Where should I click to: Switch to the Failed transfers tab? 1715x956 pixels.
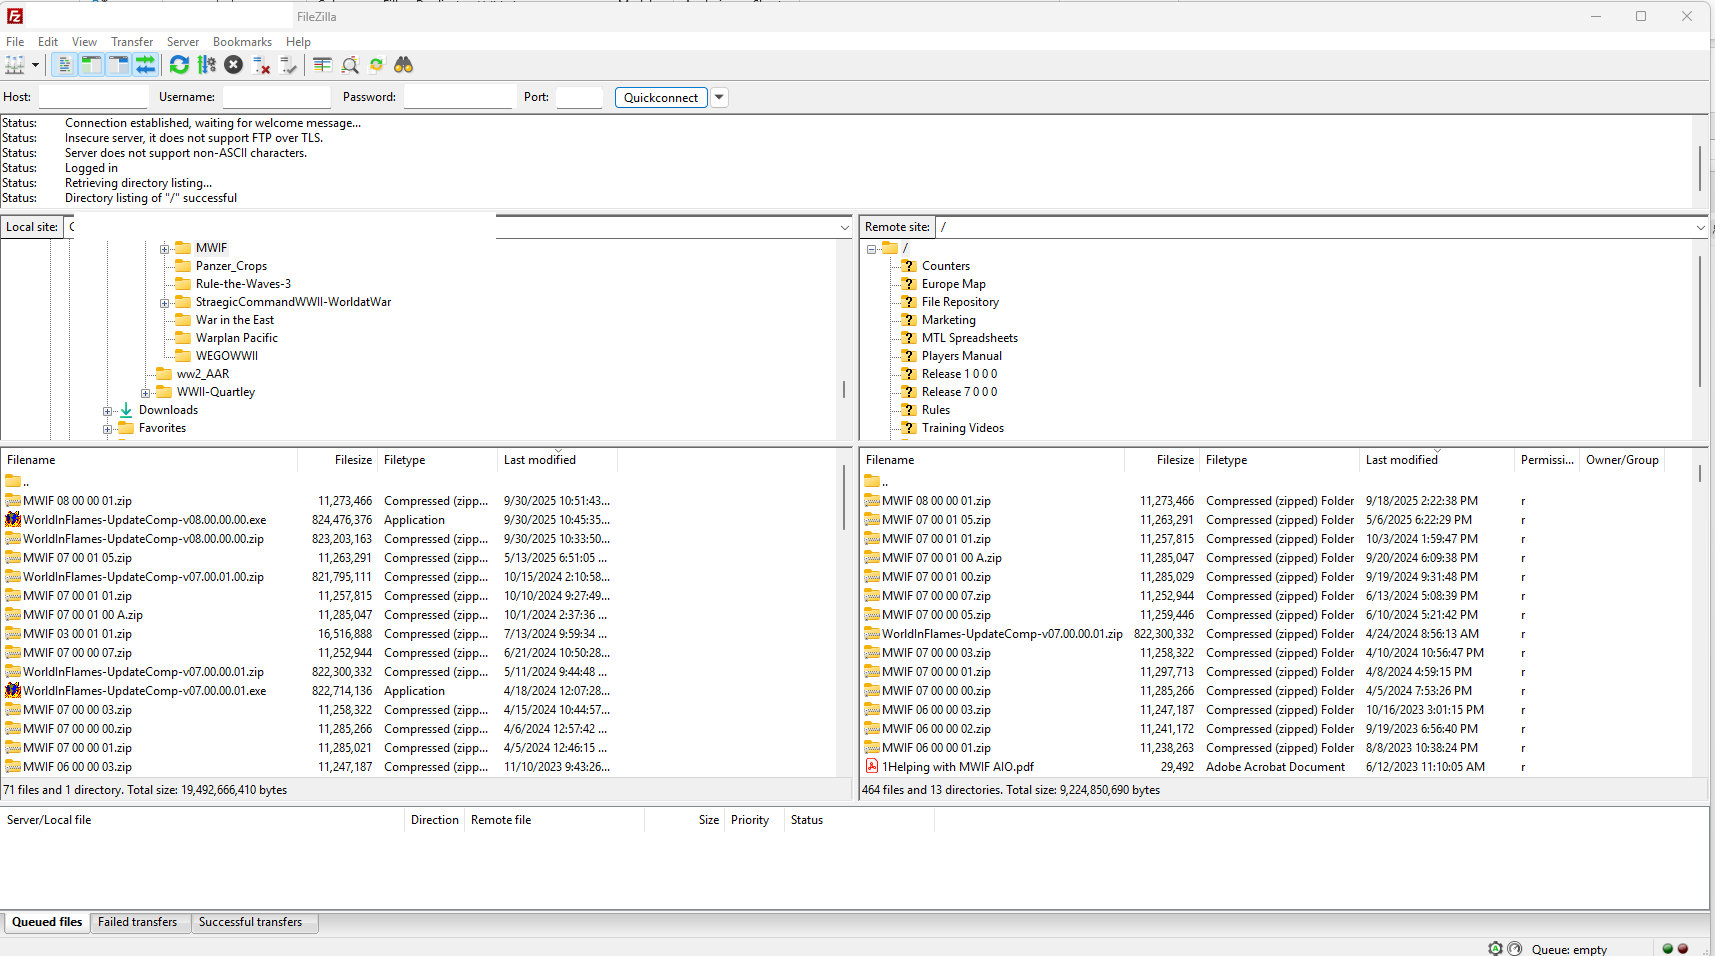pyautogui.click(x=139, y=922)
